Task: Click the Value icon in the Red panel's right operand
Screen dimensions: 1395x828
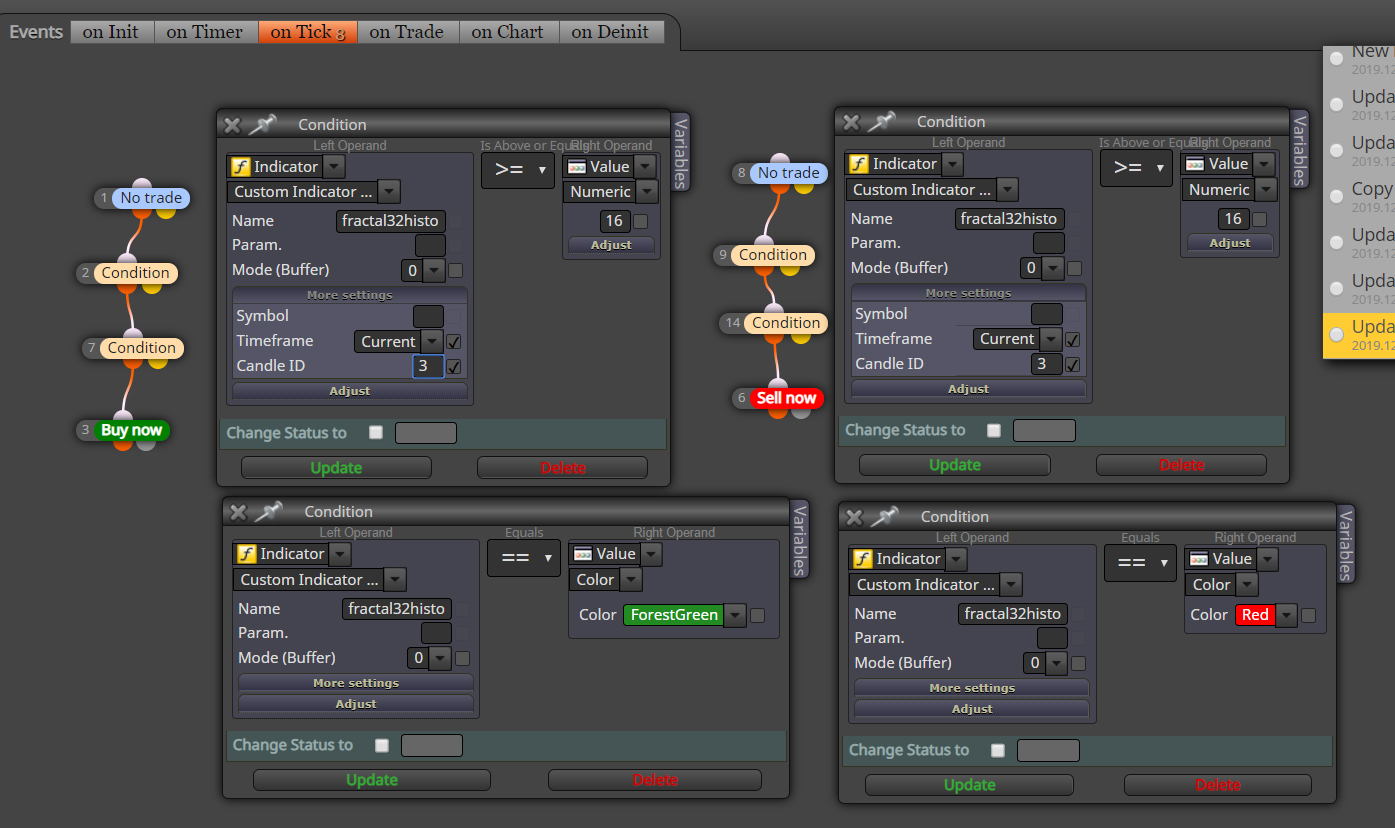Action: pos(1198,559)
